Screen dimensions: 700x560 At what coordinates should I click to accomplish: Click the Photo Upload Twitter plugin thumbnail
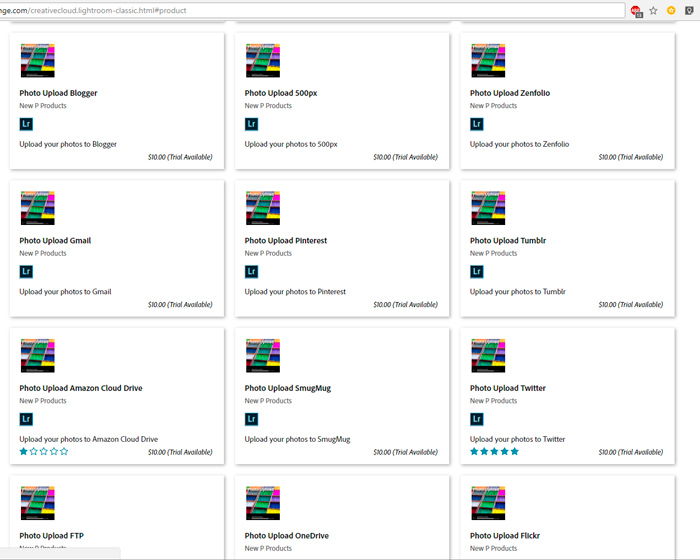[x=488, y=355]
